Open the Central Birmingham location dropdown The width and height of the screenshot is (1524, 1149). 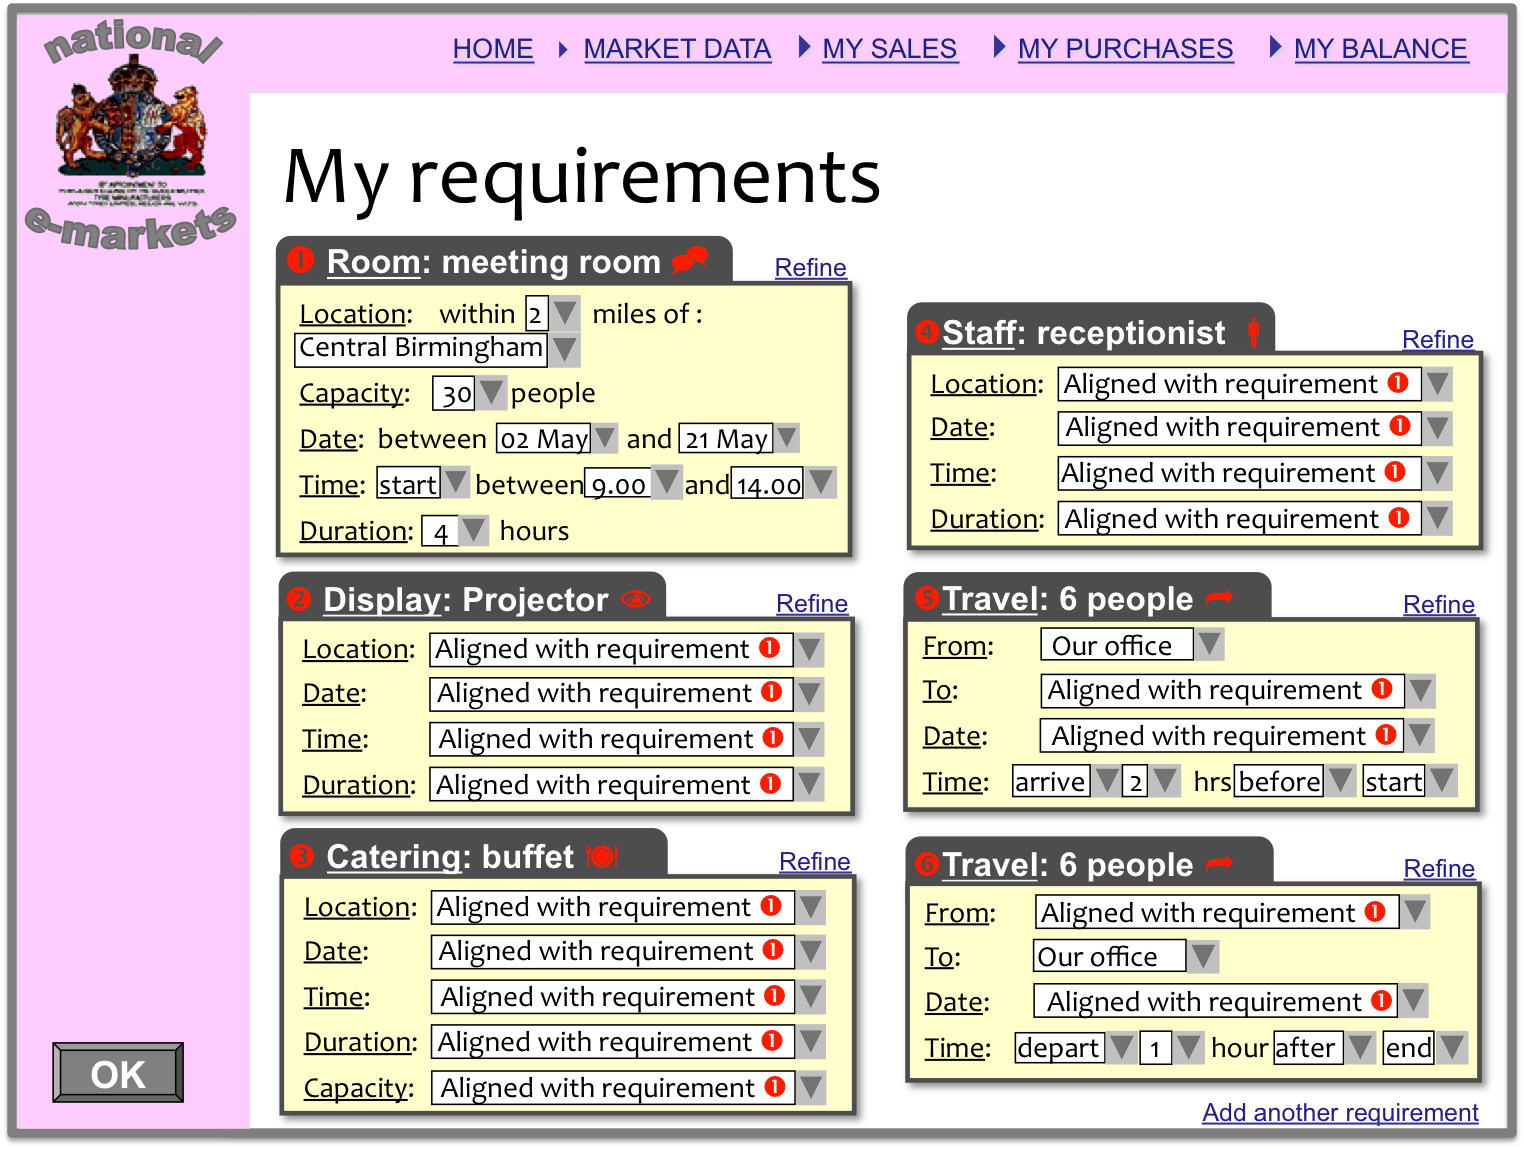564,349
